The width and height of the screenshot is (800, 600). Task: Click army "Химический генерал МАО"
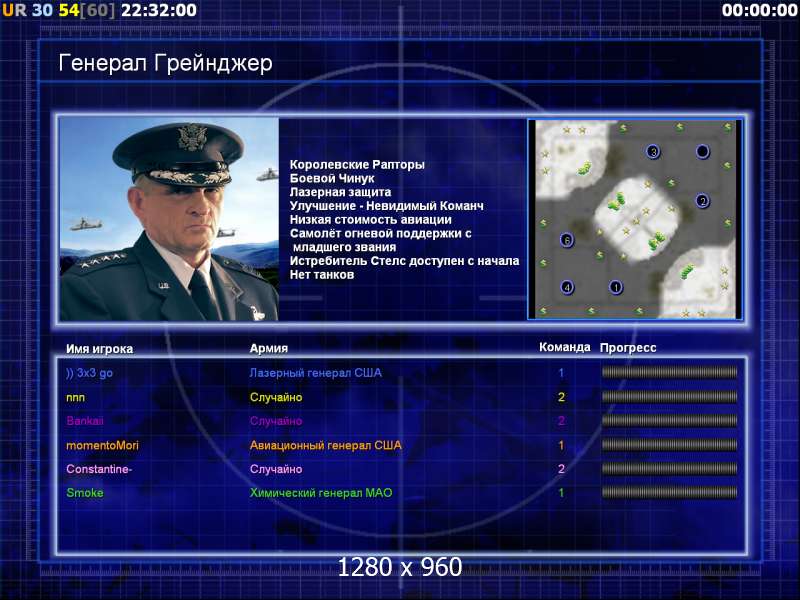click(321, 493)
